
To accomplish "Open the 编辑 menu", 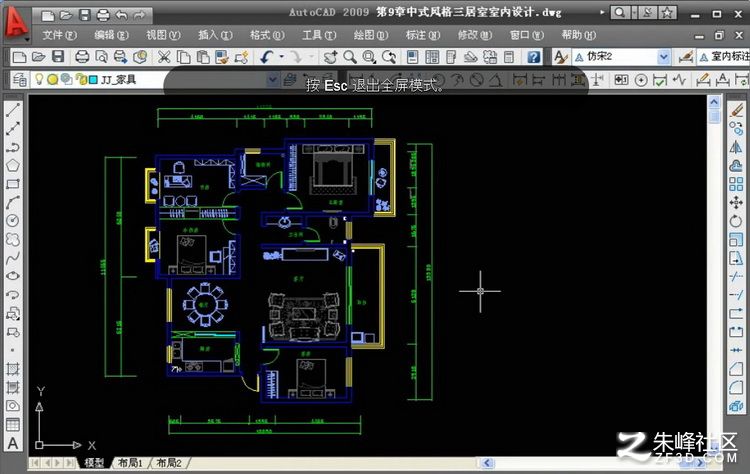I will 111,35.
